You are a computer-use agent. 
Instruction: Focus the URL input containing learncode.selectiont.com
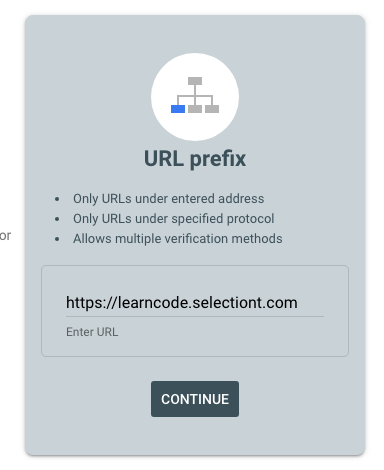coord(195,303)
